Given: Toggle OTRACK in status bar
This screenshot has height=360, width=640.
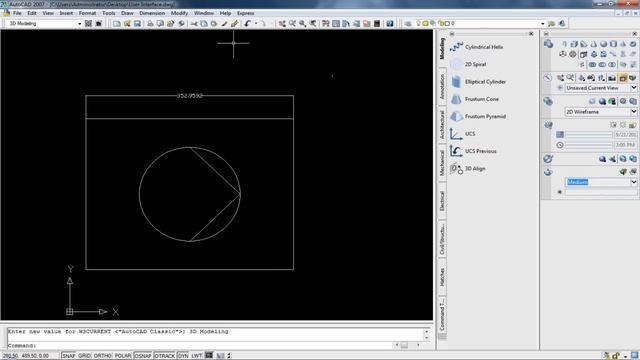Looking at the screenshot, I should click(x=165, y=356).
